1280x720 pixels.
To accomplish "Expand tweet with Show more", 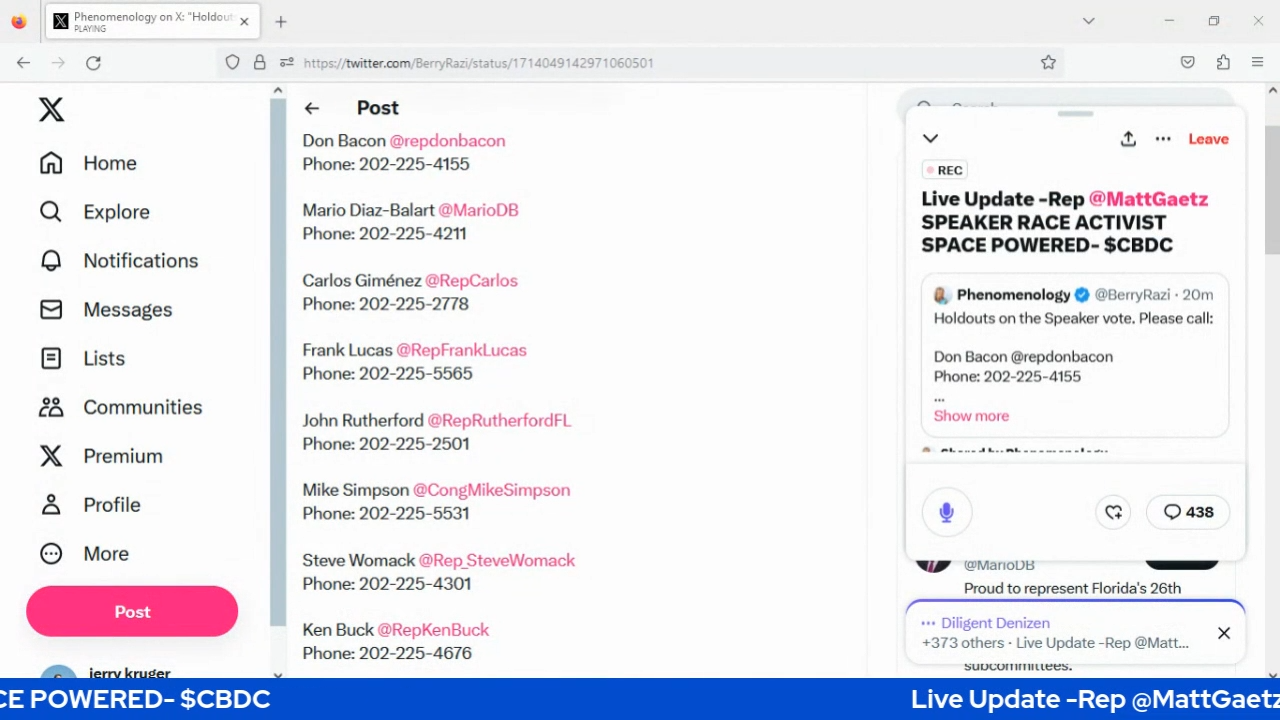I will (971, 416).
